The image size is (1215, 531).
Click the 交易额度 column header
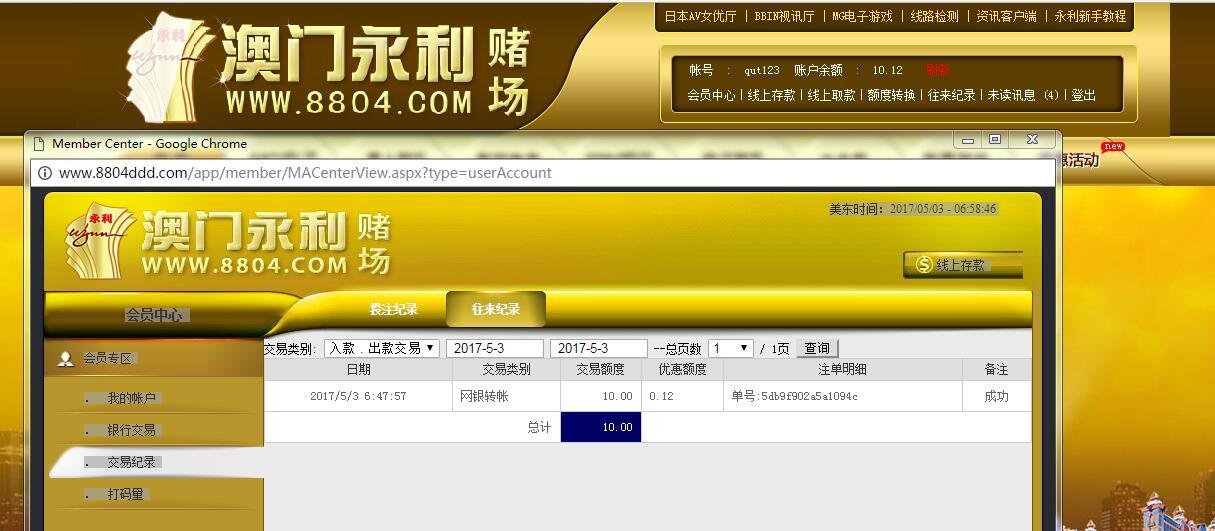click(x=600, y=369)
